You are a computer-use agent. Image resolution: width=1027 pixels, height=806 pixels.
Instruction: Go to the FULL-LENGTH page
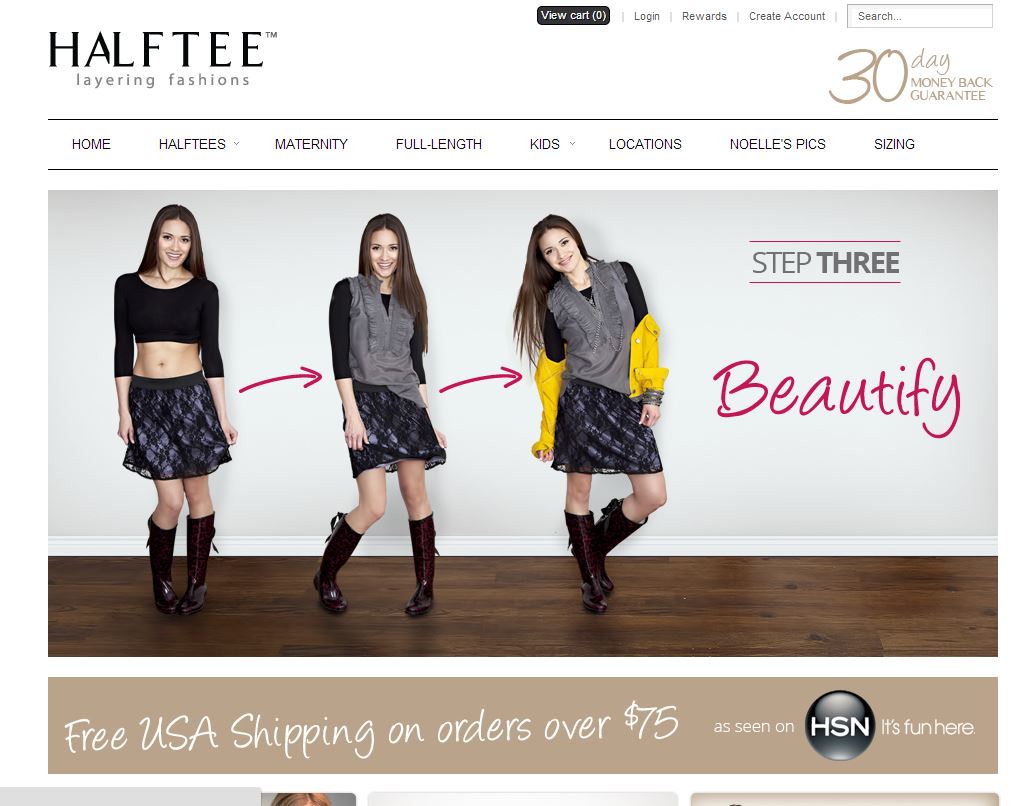point(439,144)
